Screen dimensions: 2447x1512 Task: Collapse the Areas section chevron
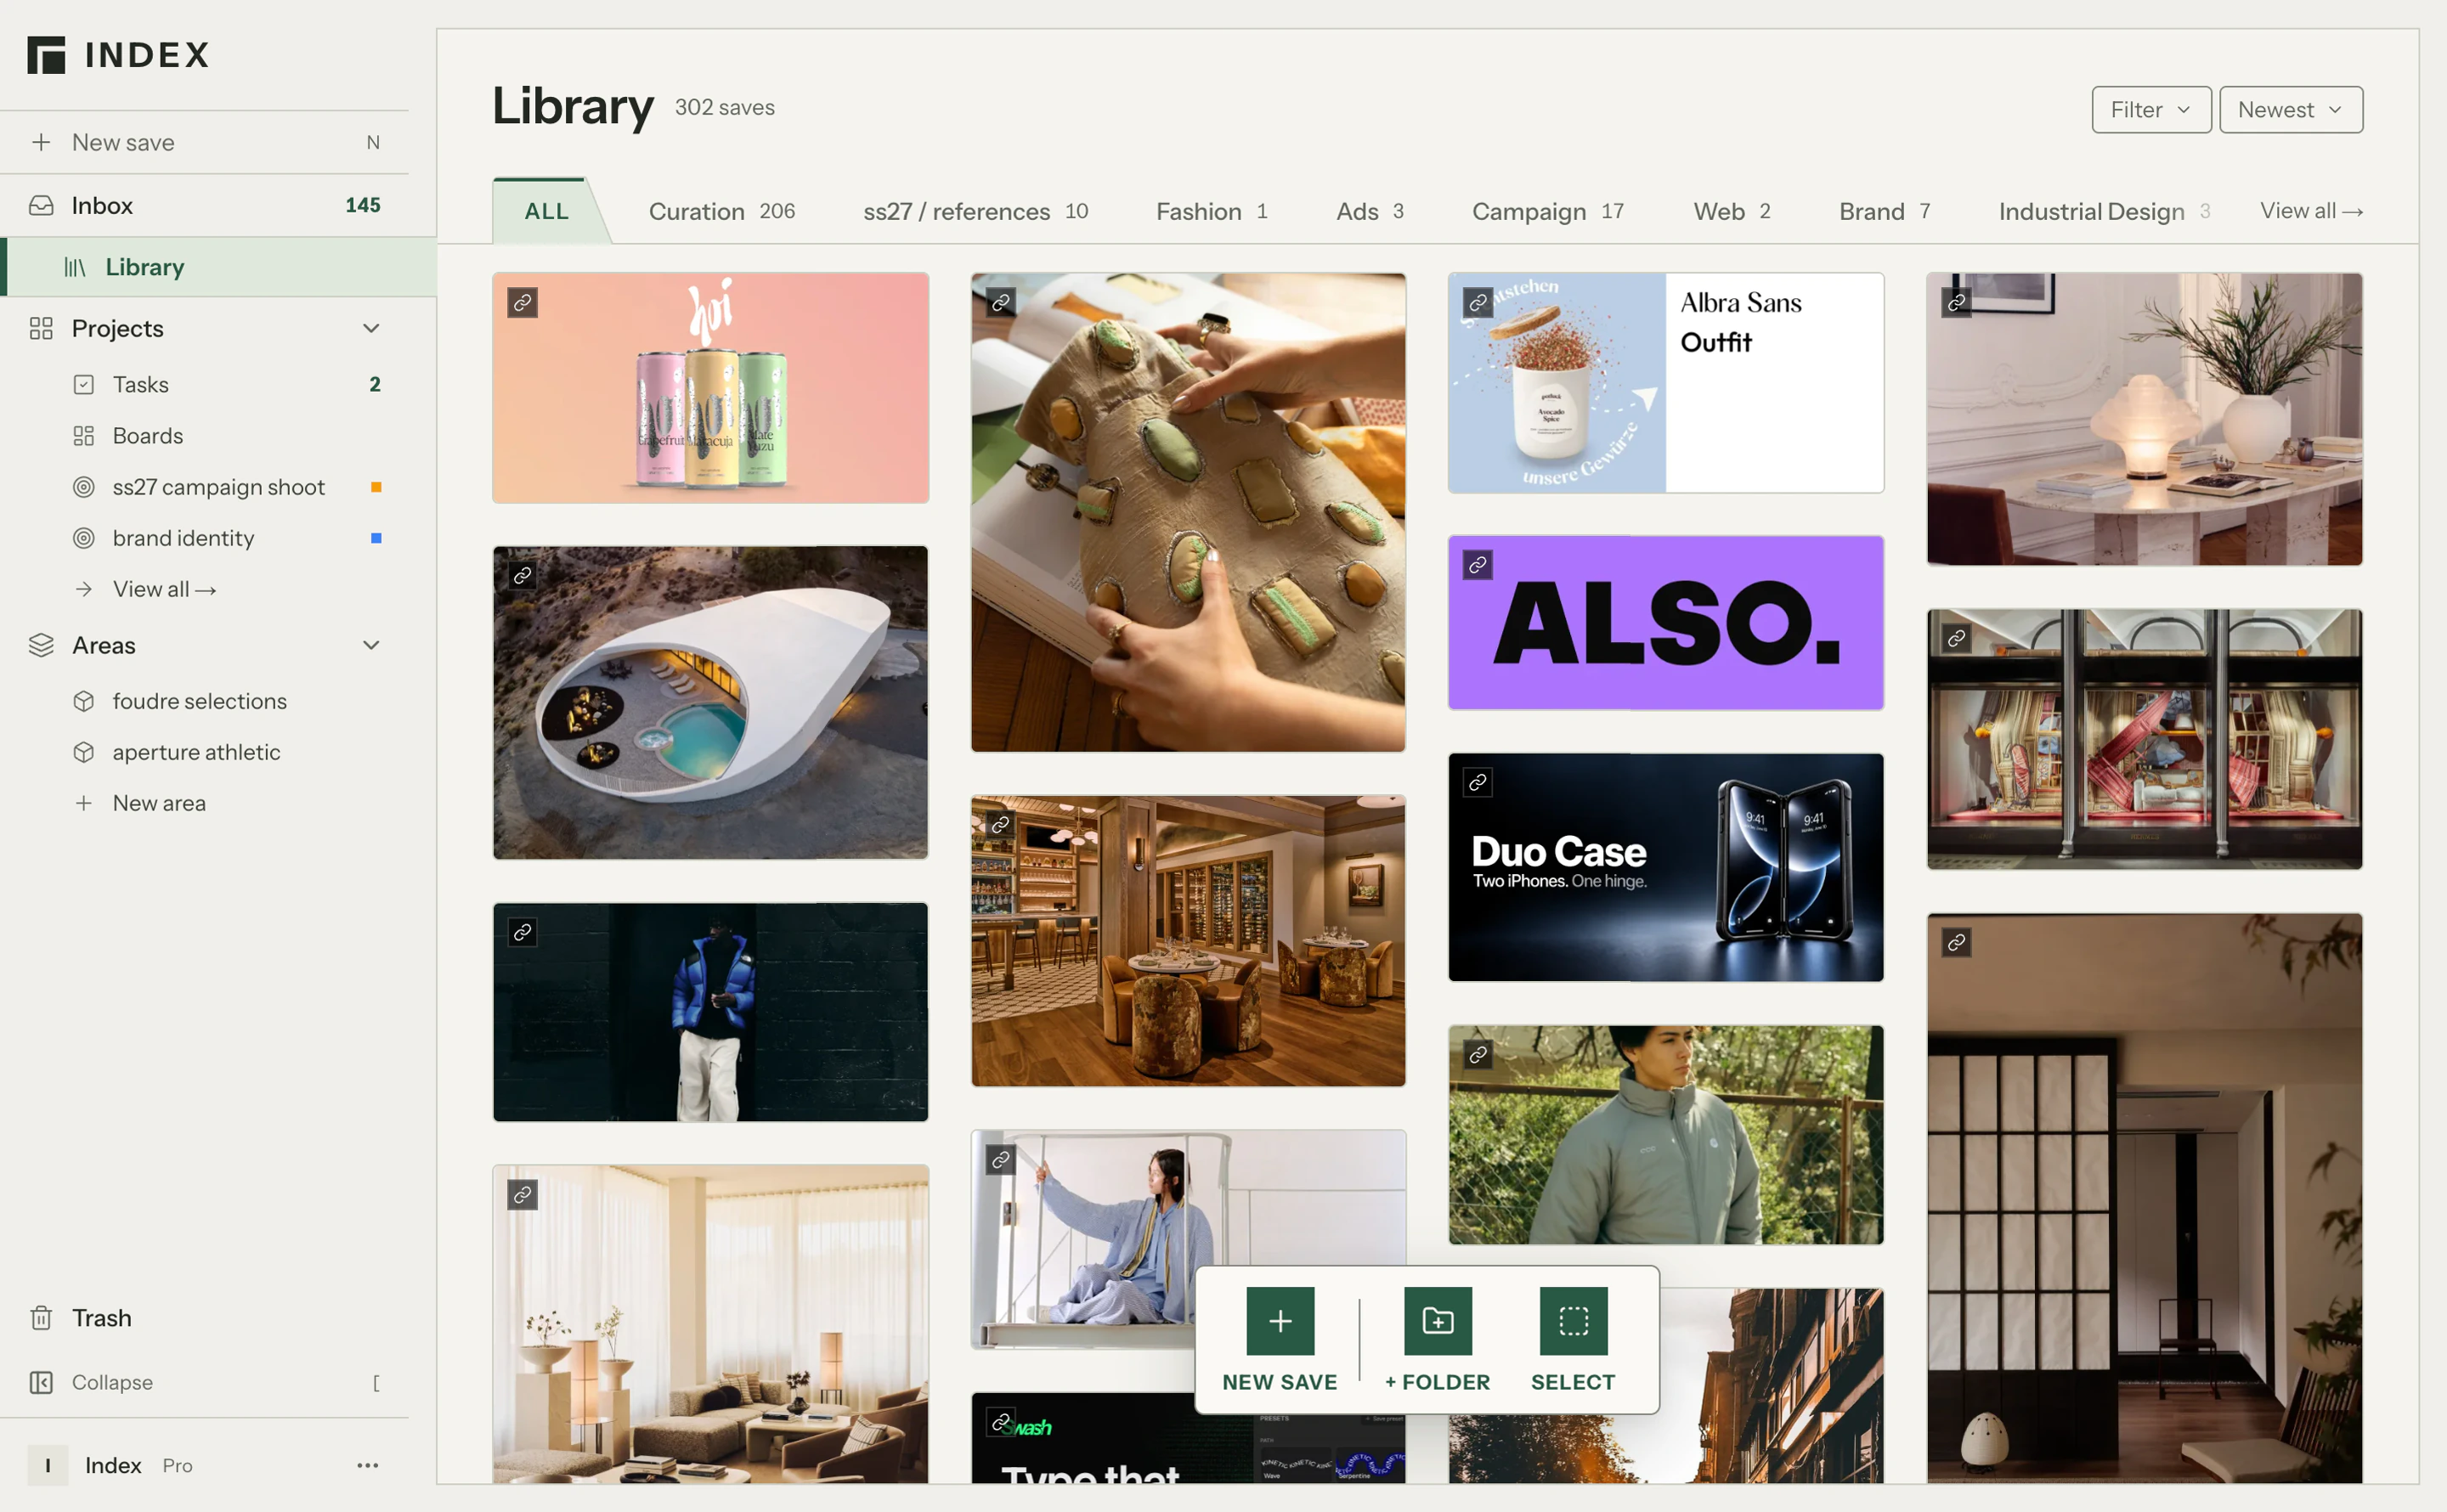pos(371,645)
